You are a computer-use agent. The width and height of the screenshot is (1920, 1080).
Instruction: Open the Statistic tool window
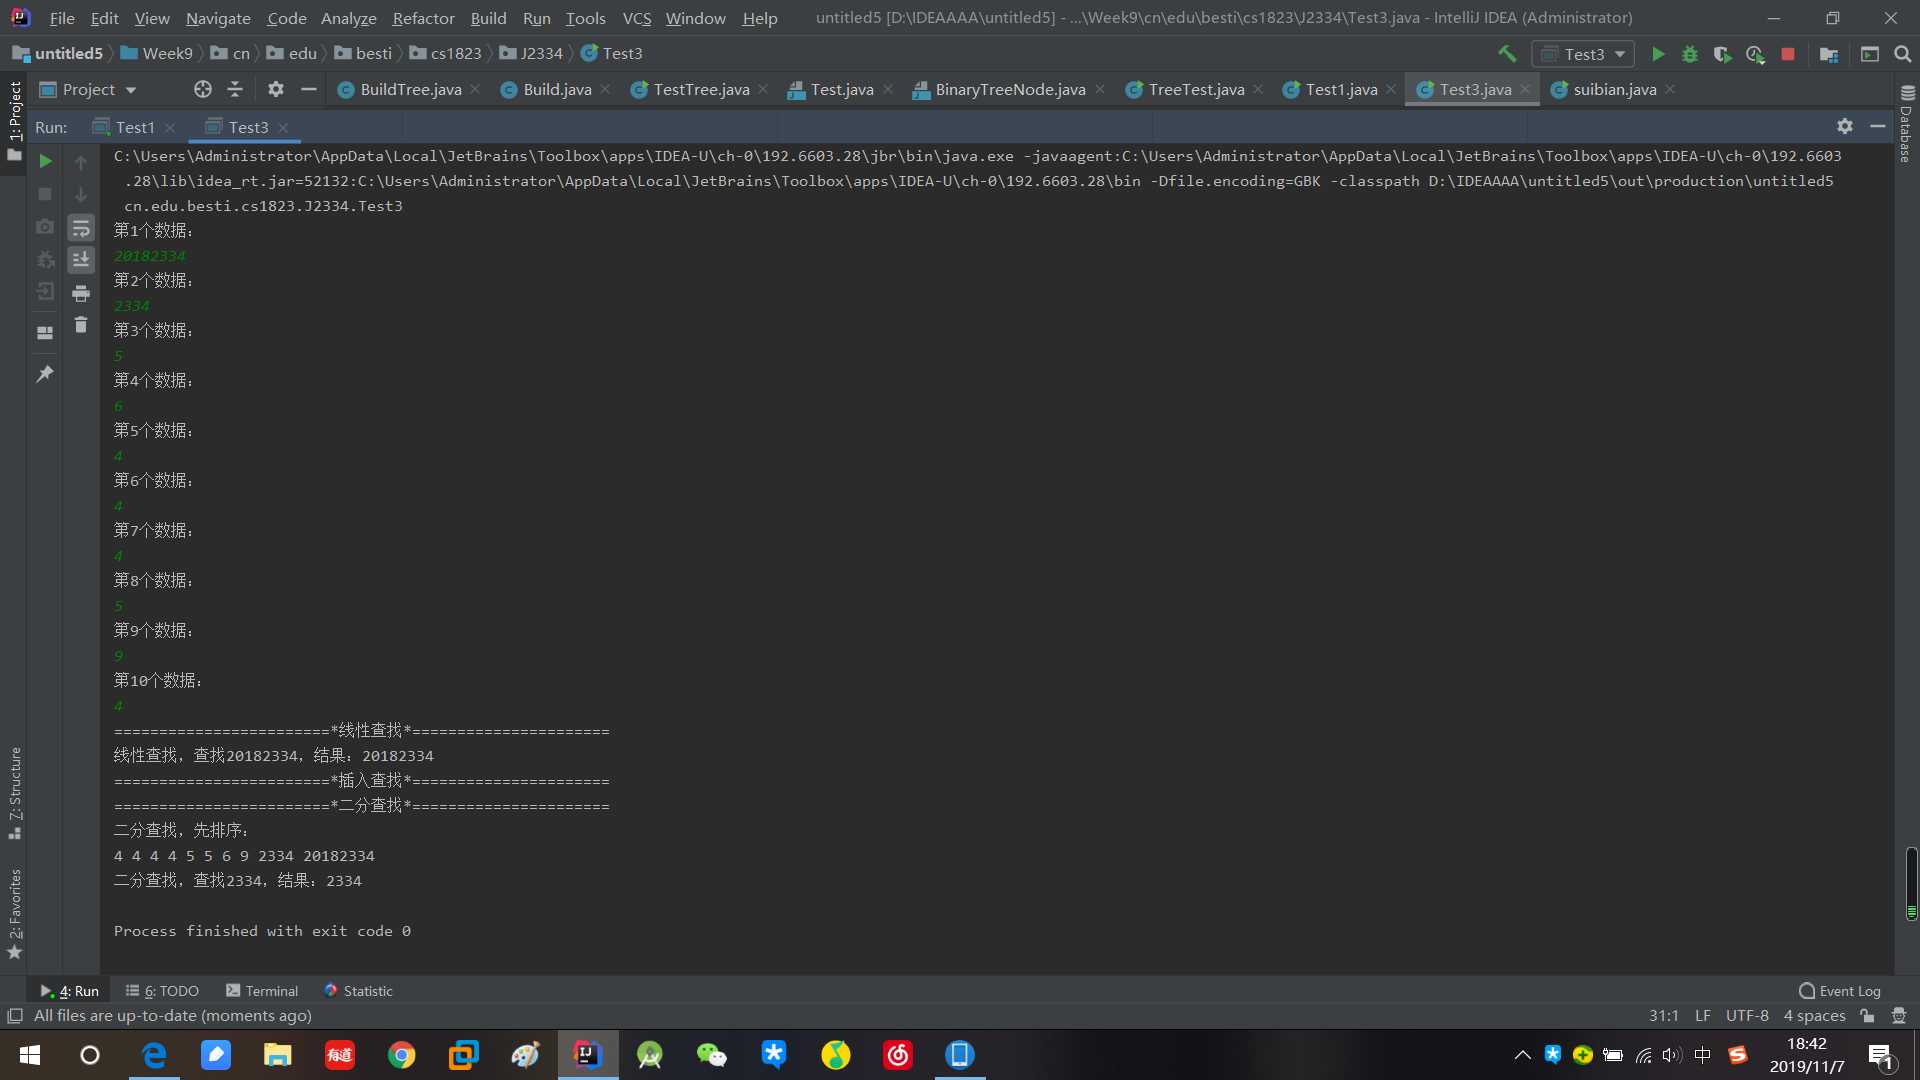(358, 990)
